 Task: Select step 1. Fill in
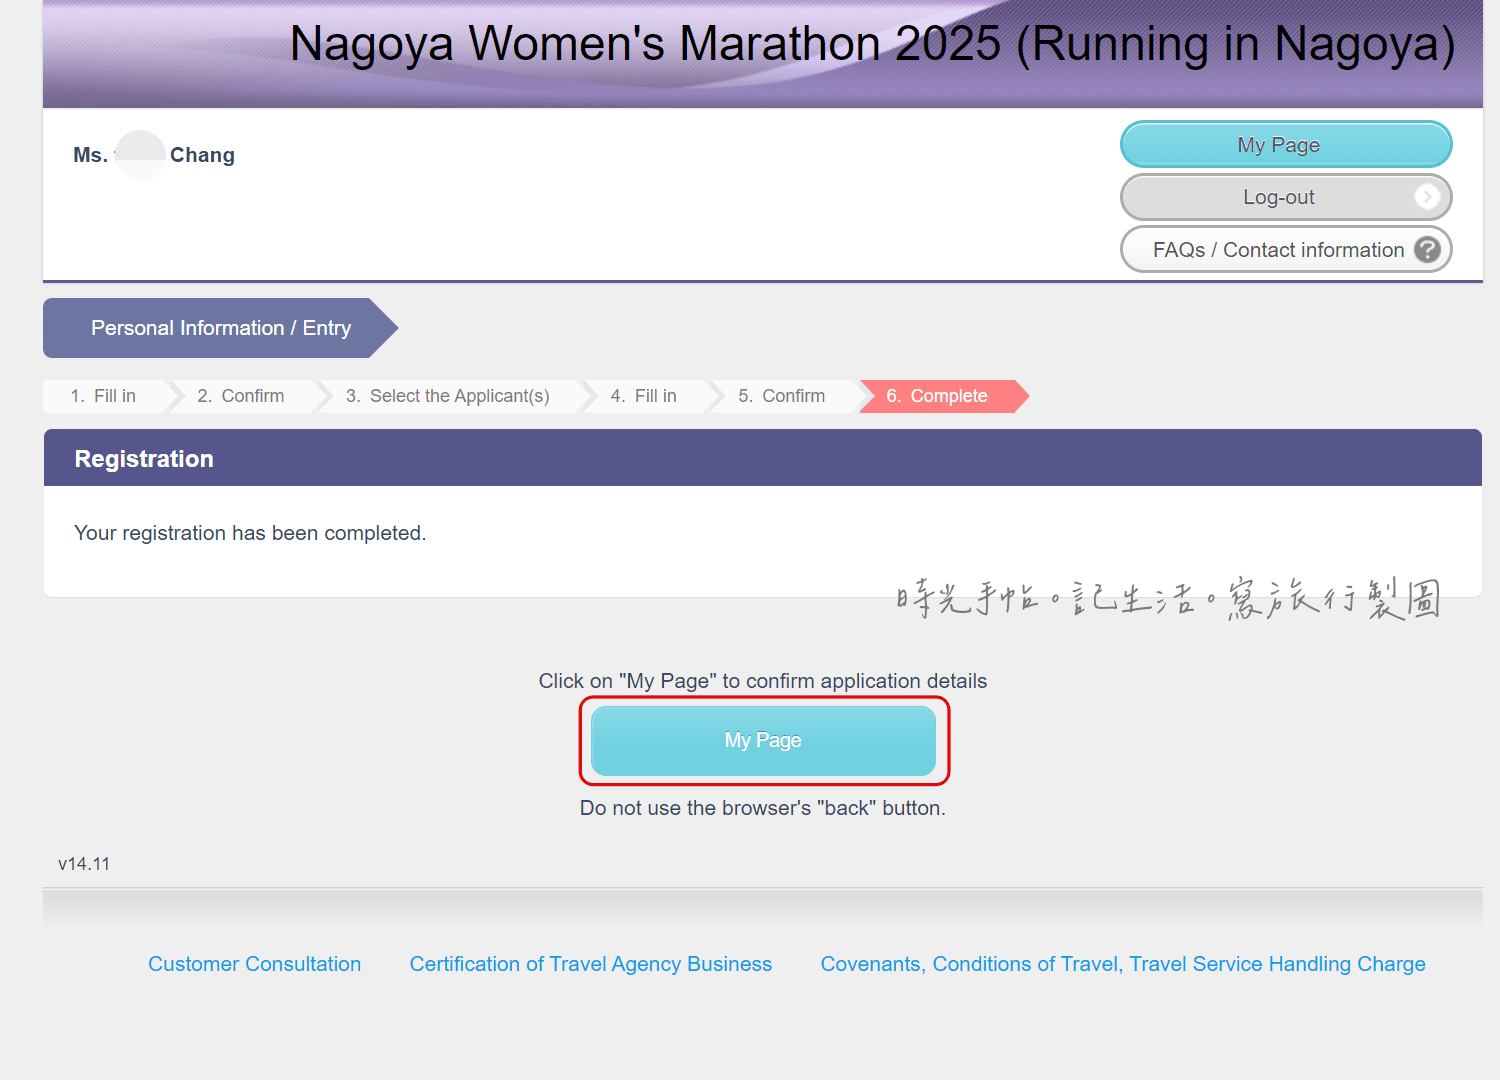pyautogui.click(x=107, y=396)
